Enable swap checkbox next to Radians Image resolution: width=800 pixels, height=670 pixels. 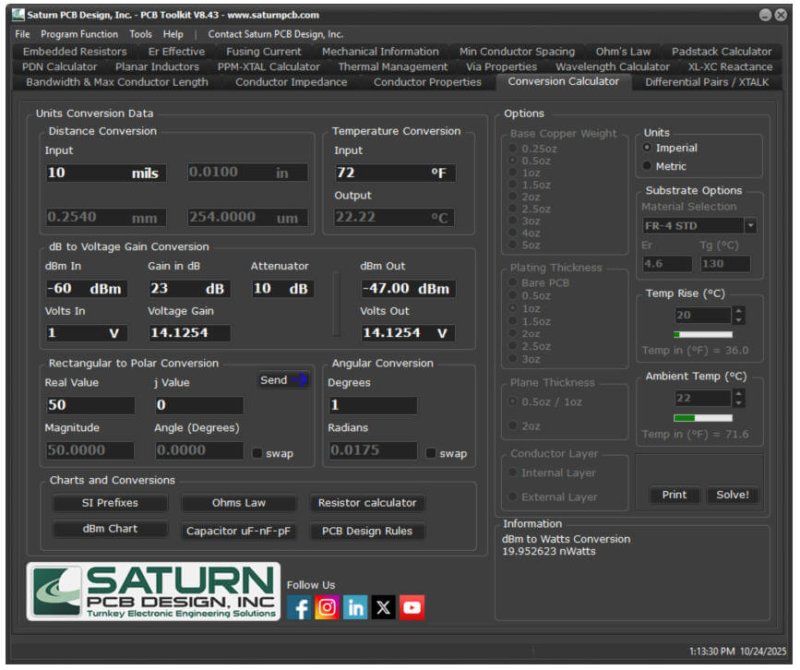(x=431, y=453)
